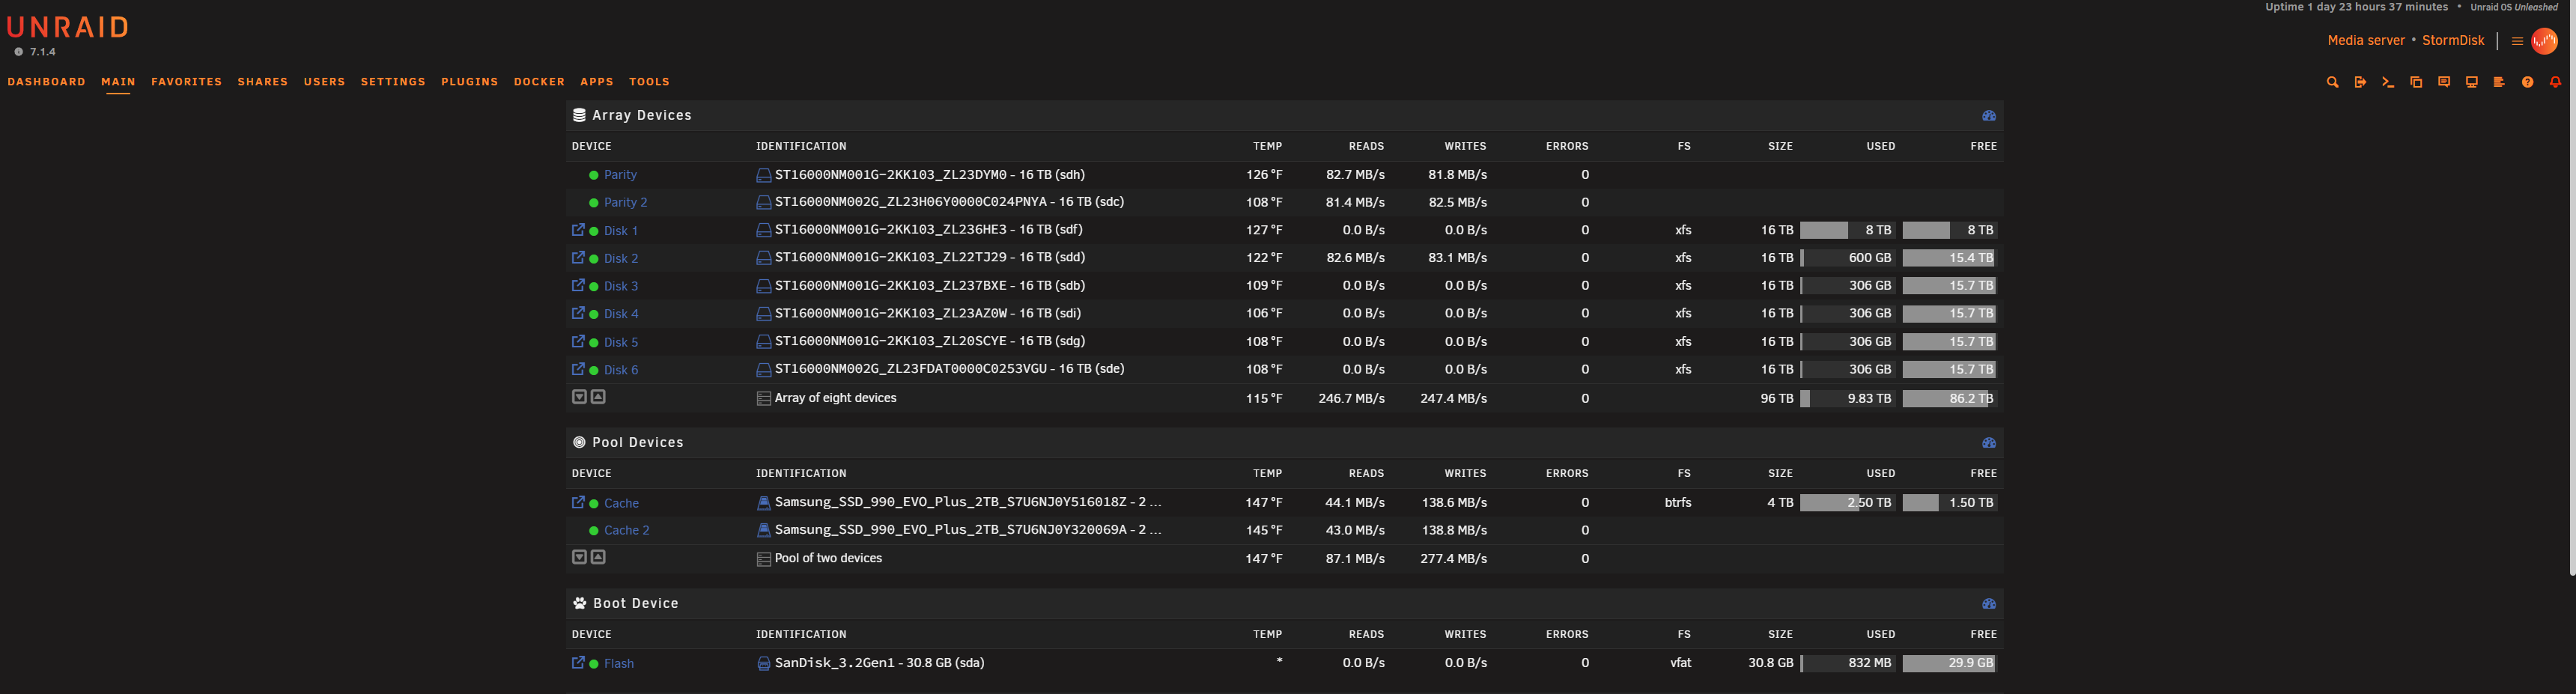Open the file manager icon
Image resolution: width=2576 pixels, height=694 pixels.
[2416, 83]
